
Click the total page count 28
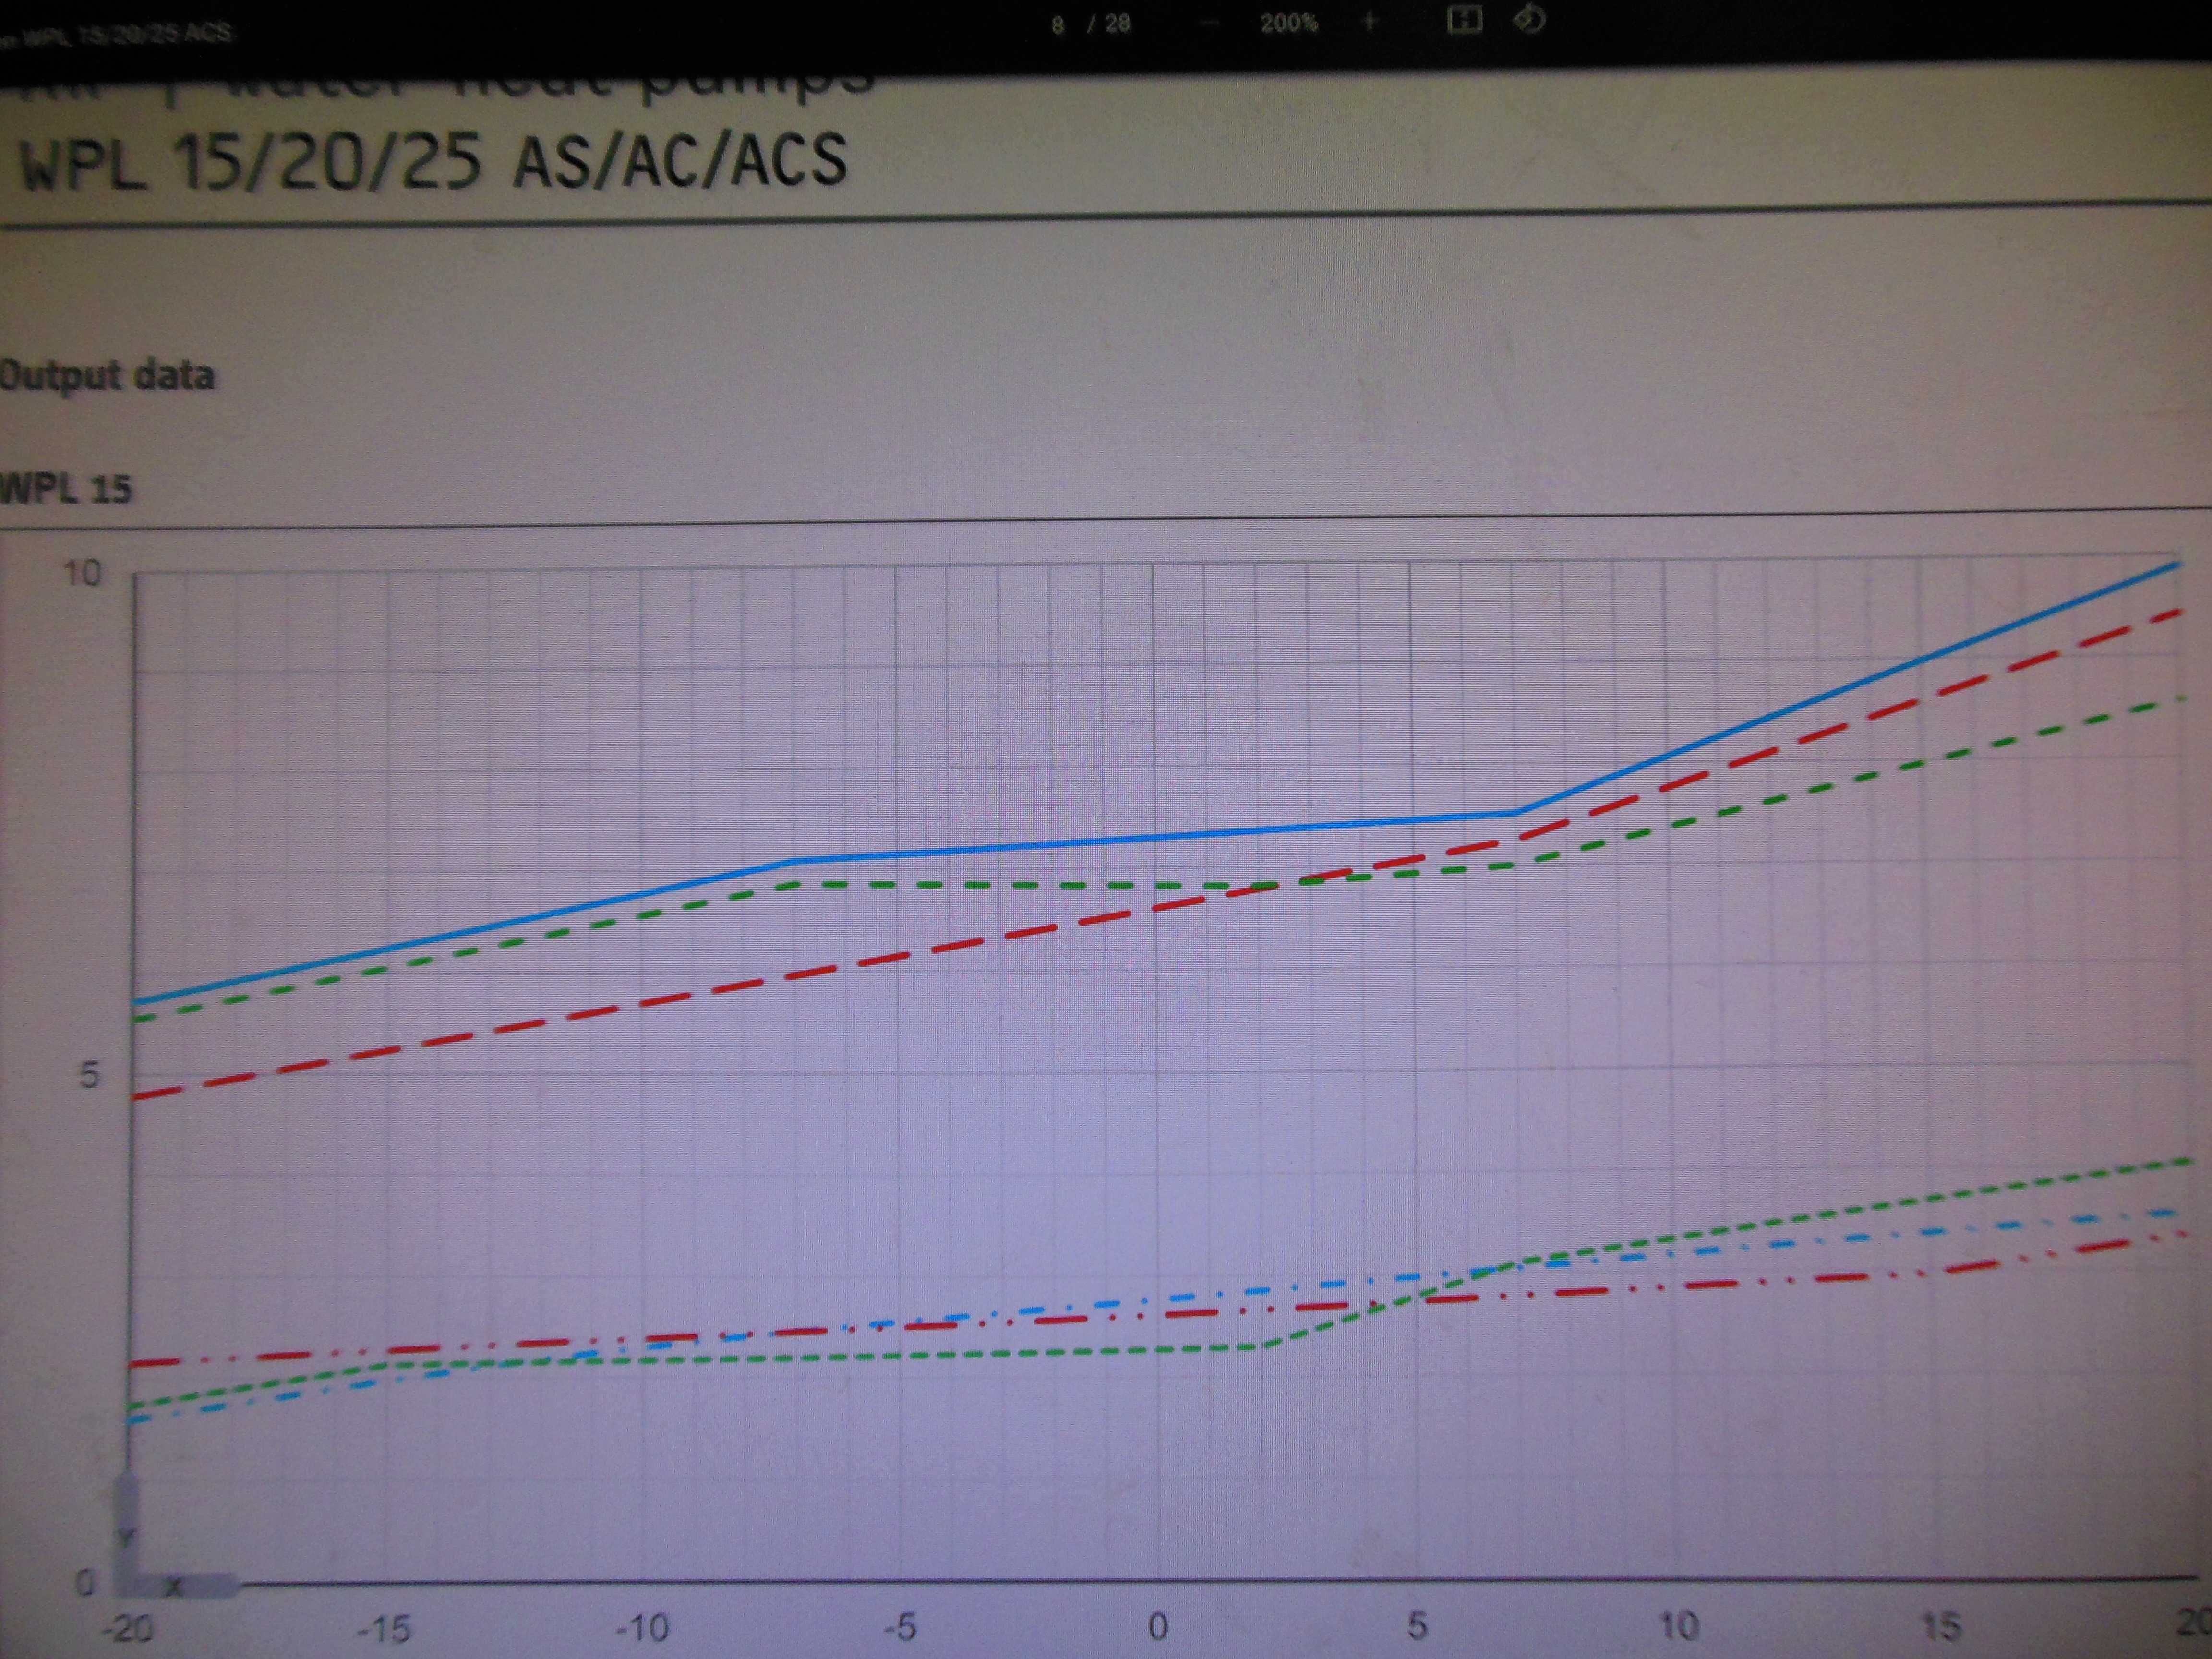1117,24
